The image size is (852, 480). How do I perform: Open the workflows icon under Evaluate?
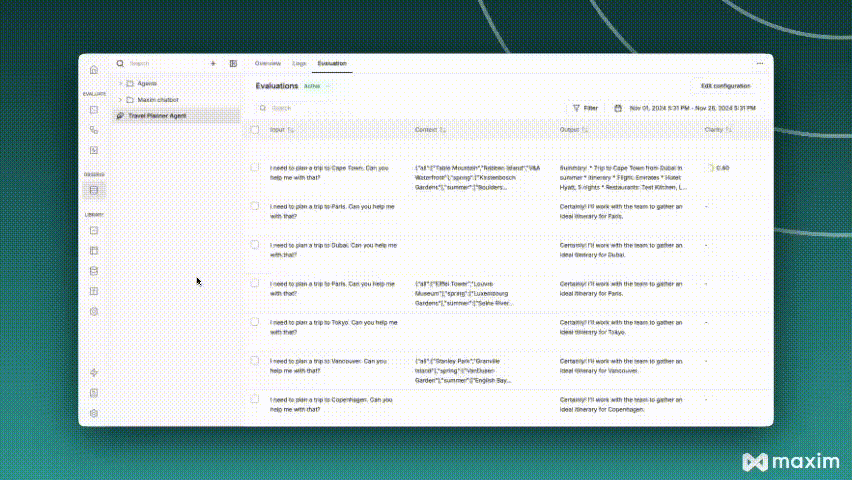(94, 130)
